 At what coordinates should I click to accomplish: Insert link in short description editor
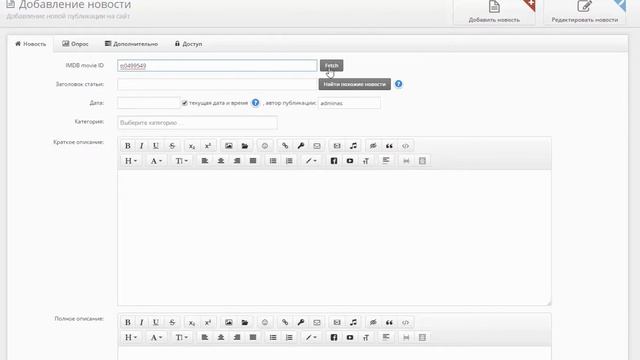[x=285, y=146]
